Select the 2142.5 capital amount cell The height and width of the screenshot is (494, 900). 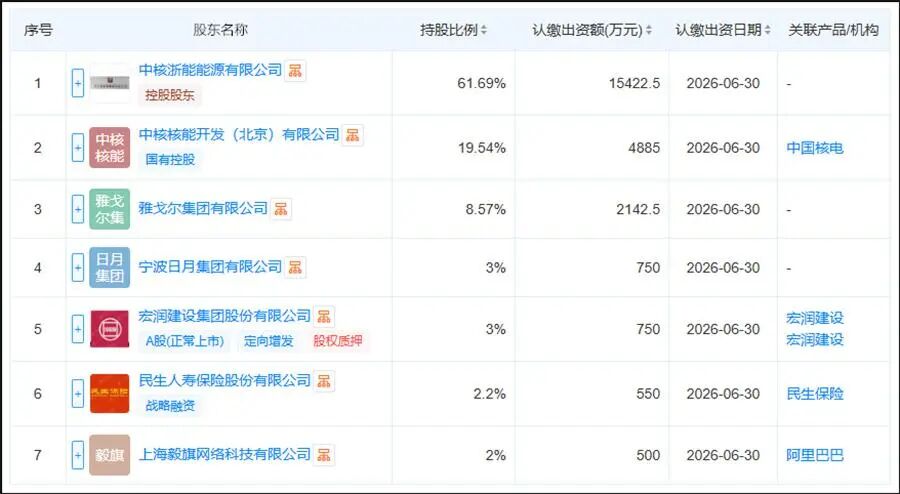pyautogui.click(x=638, y=209)
